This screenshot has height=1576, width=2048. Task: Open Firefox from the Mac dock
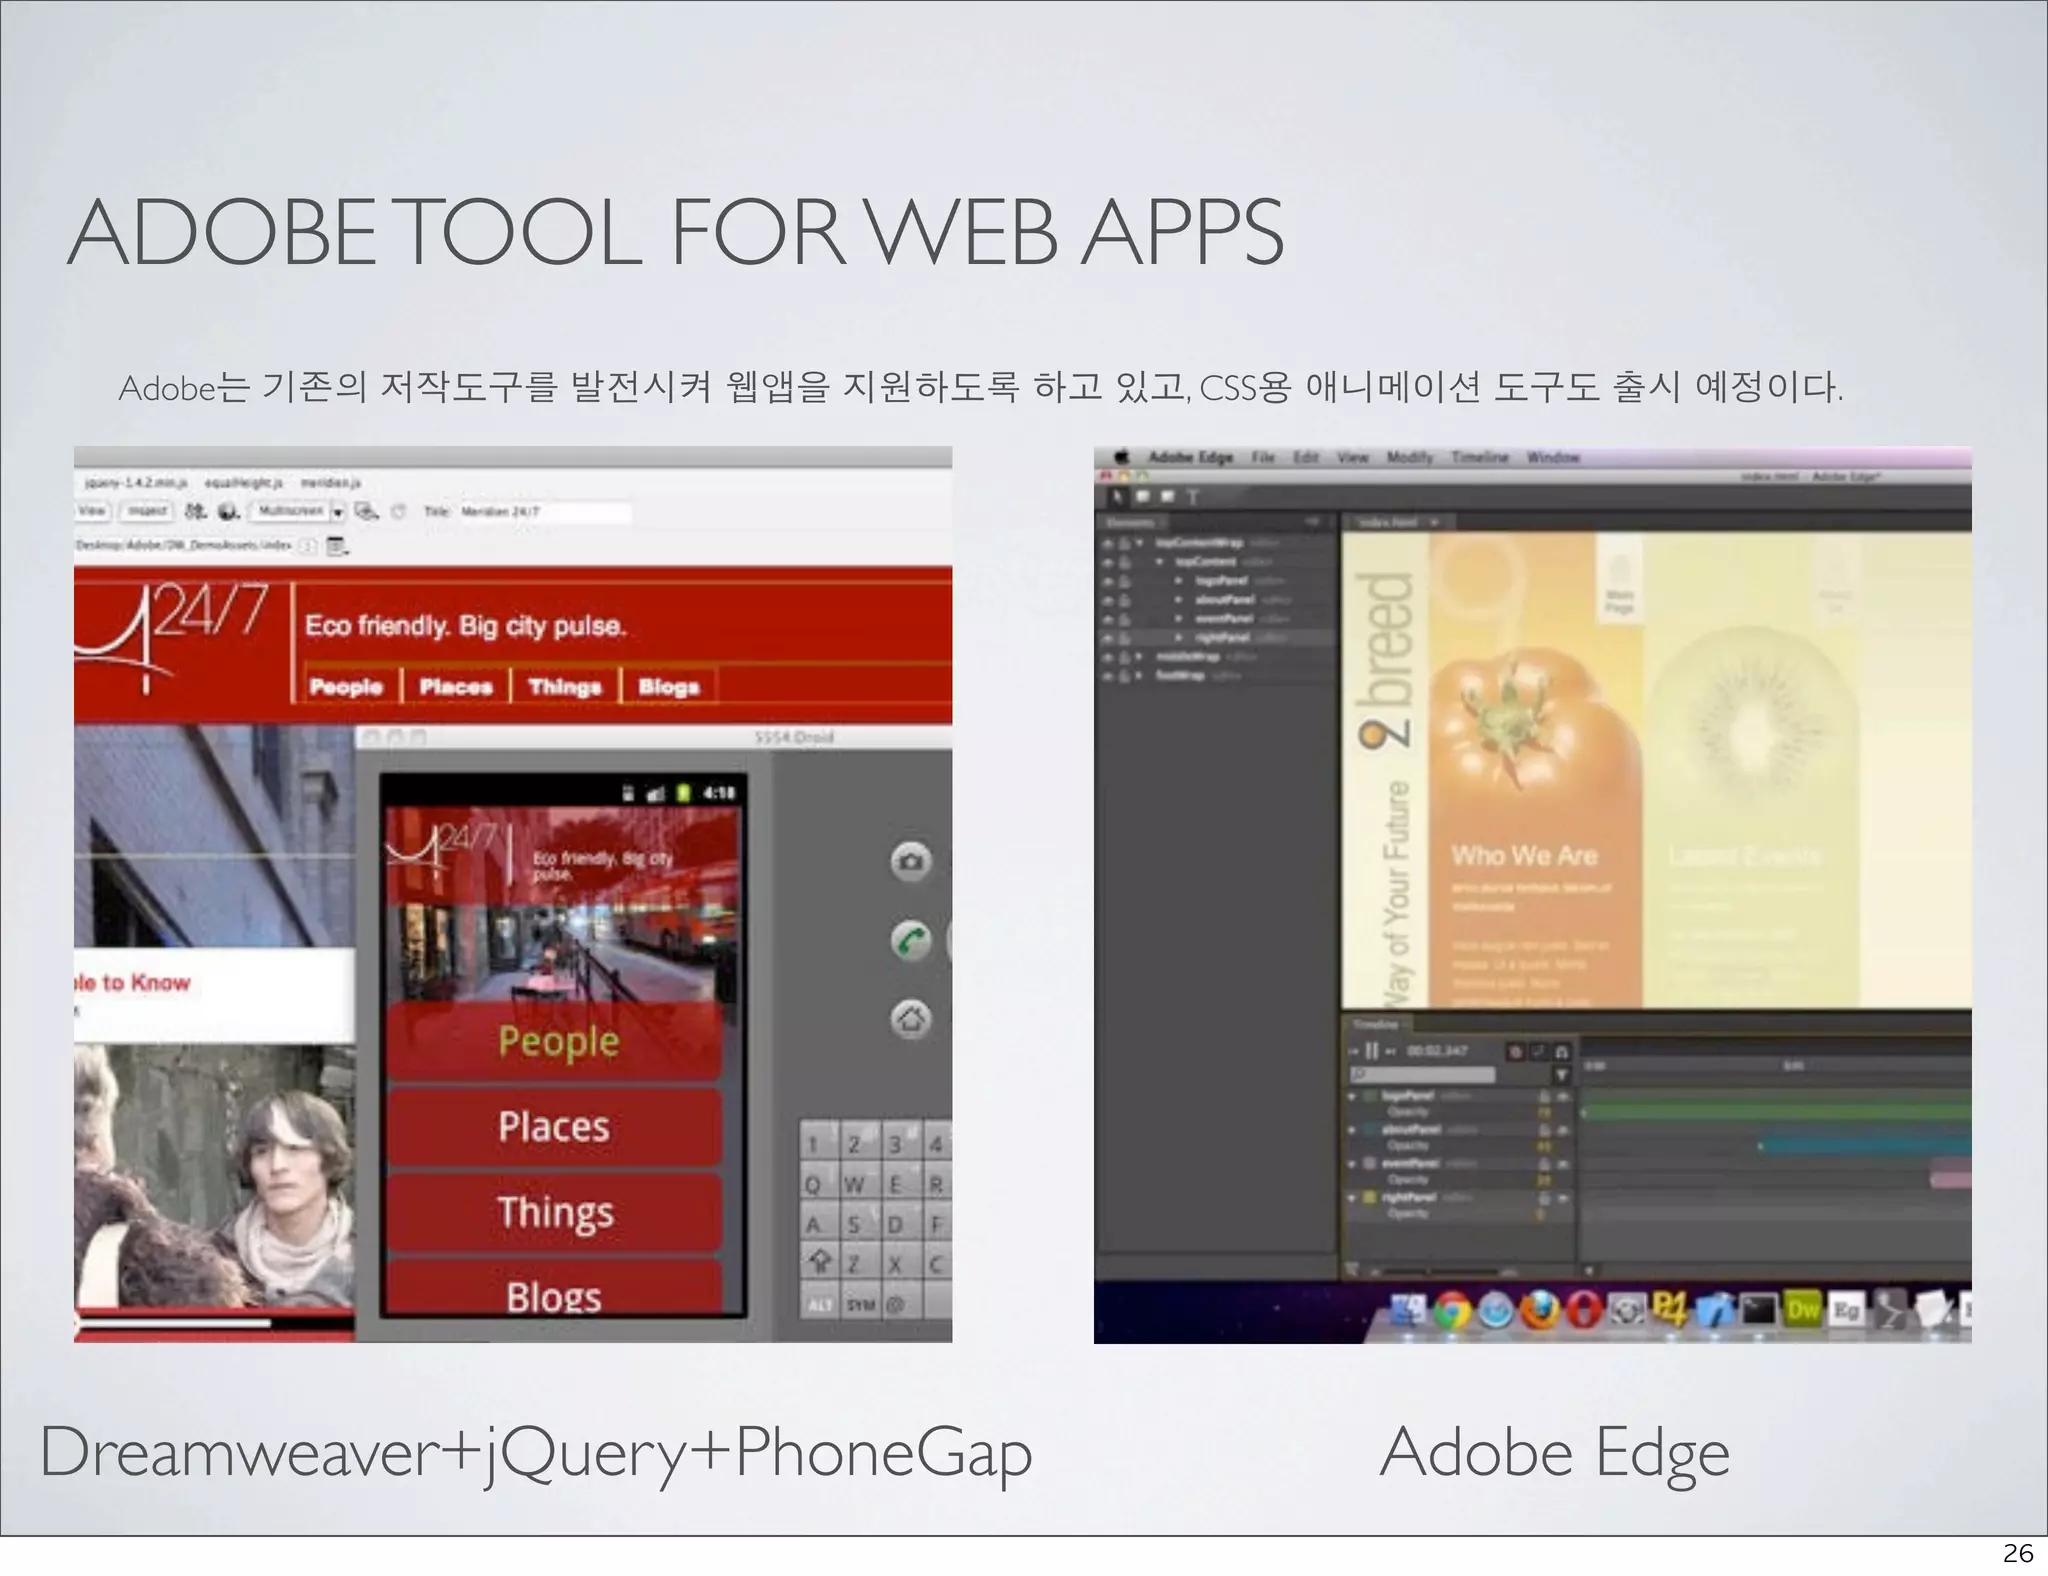(x=1540, y=1311)
